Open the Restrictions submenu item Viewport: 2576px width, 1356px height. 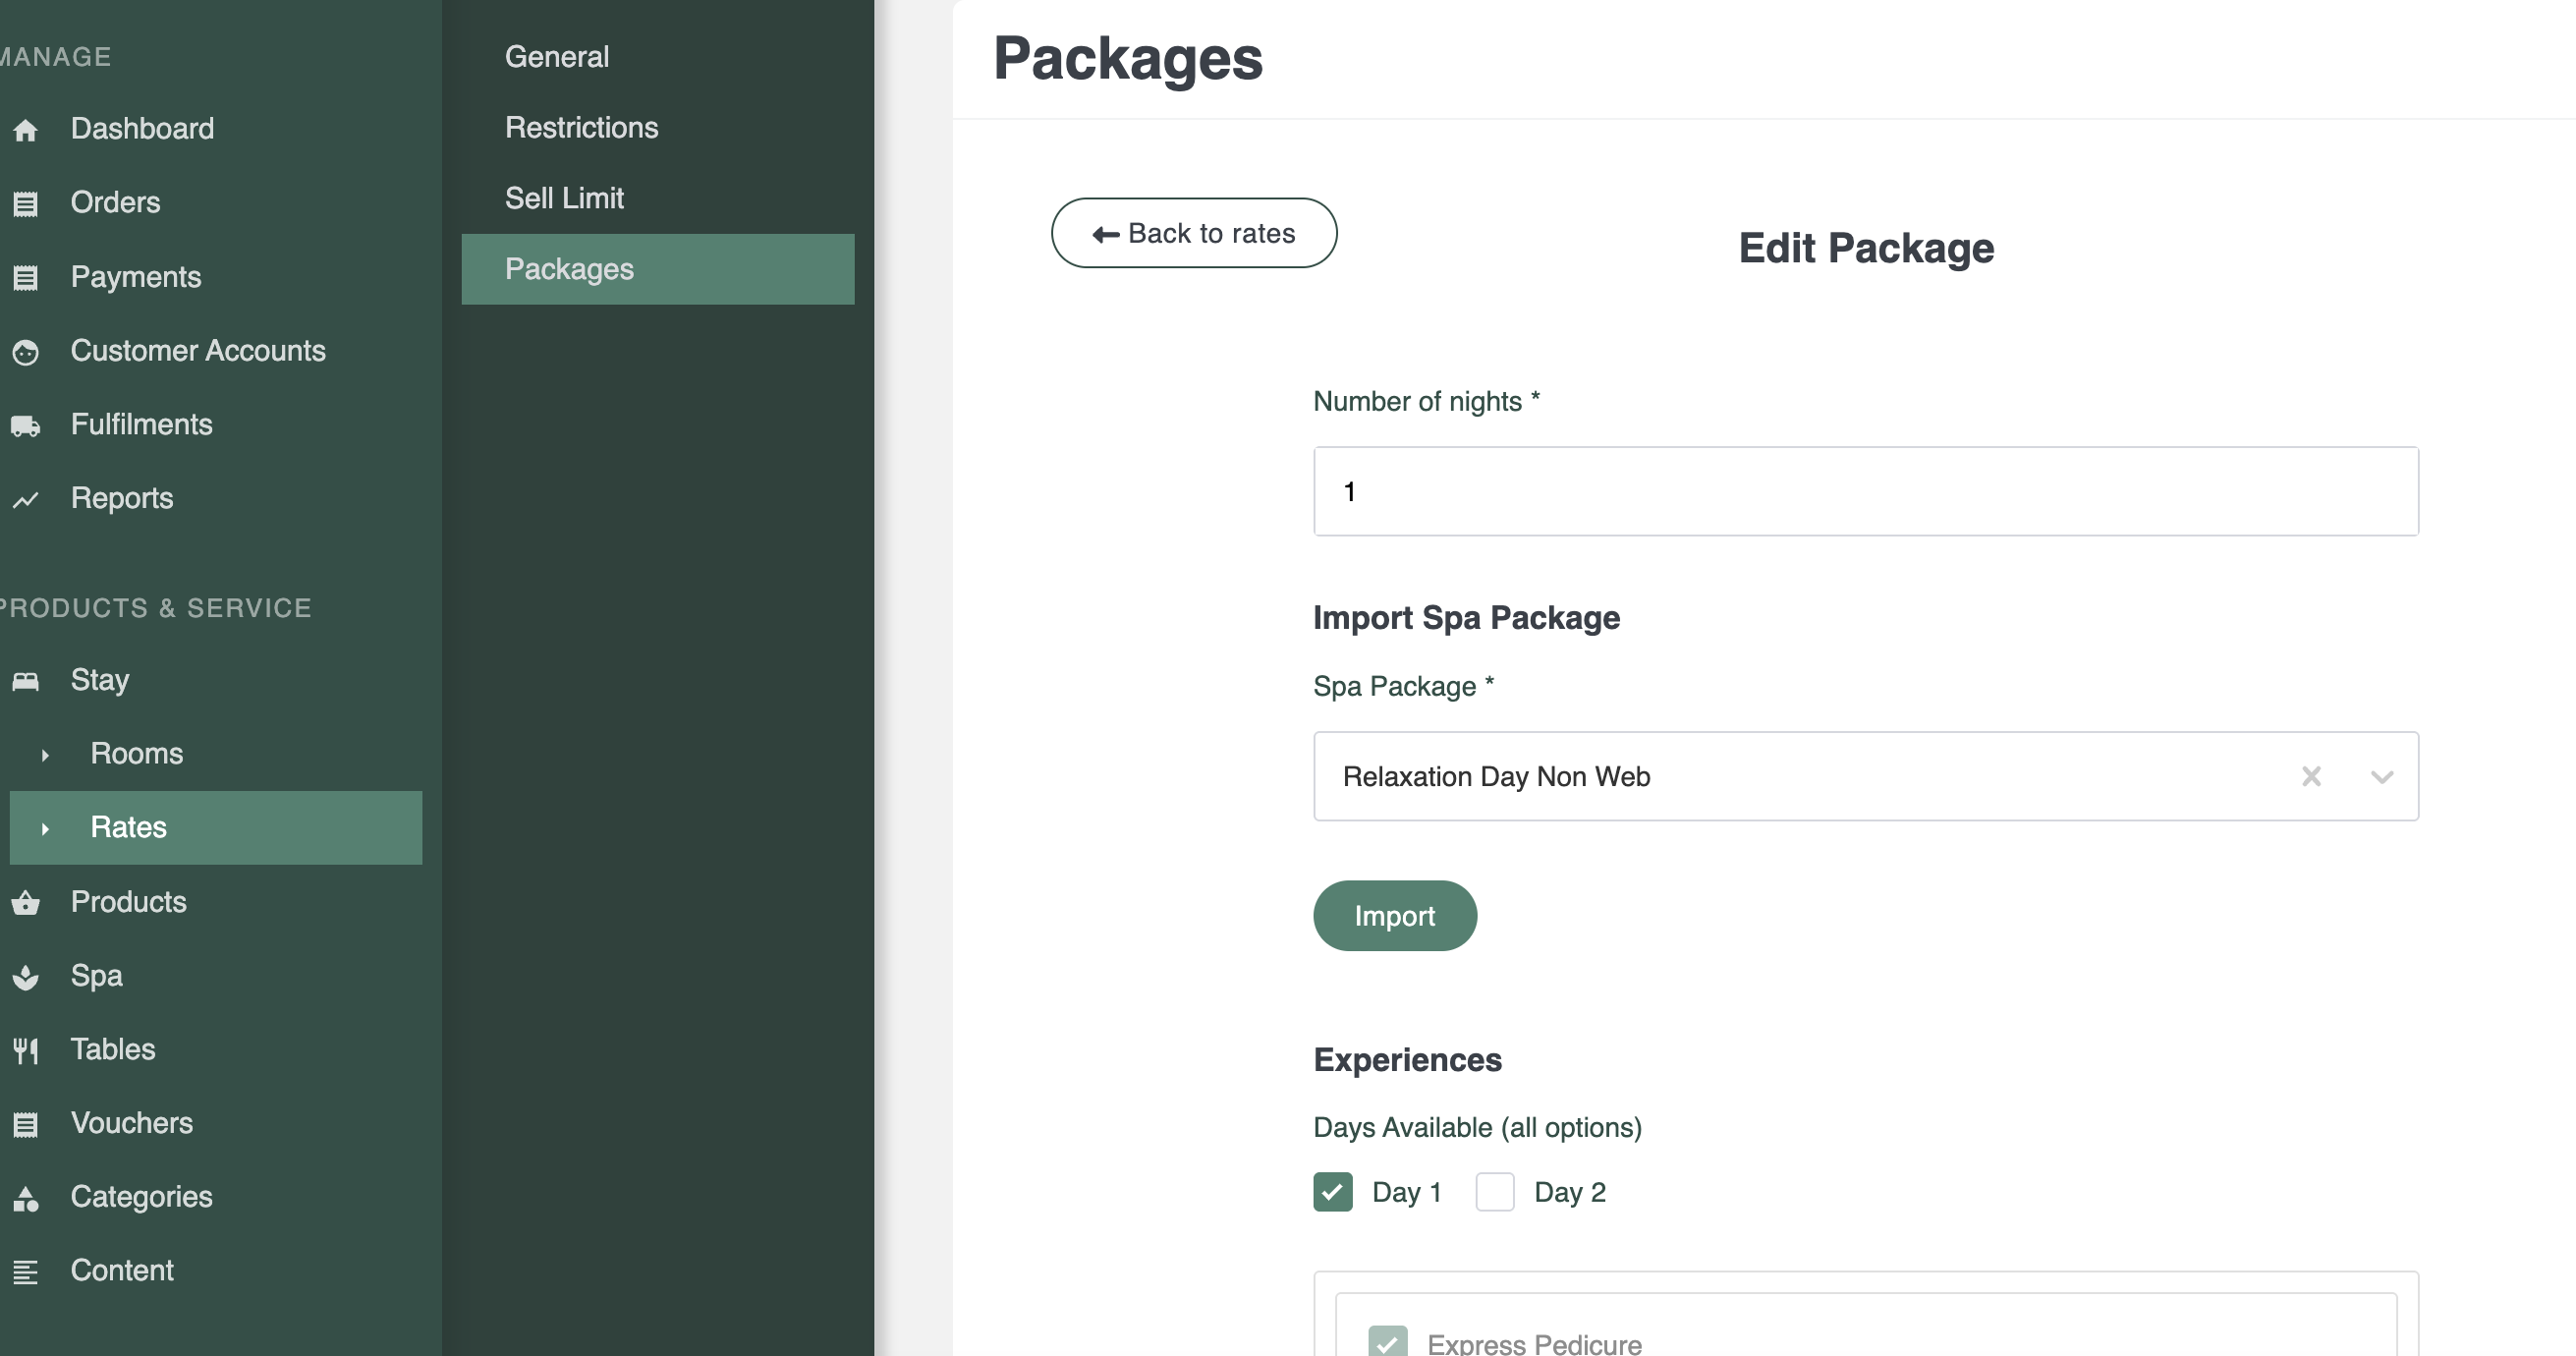click(x=581, y=128)
